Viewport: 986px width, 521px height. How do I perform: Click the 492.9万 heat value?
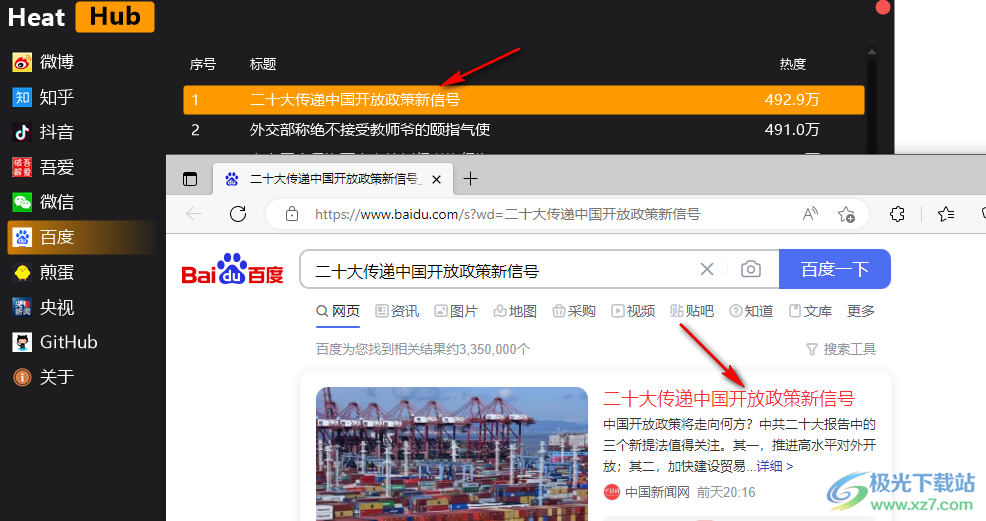[792, 100]
